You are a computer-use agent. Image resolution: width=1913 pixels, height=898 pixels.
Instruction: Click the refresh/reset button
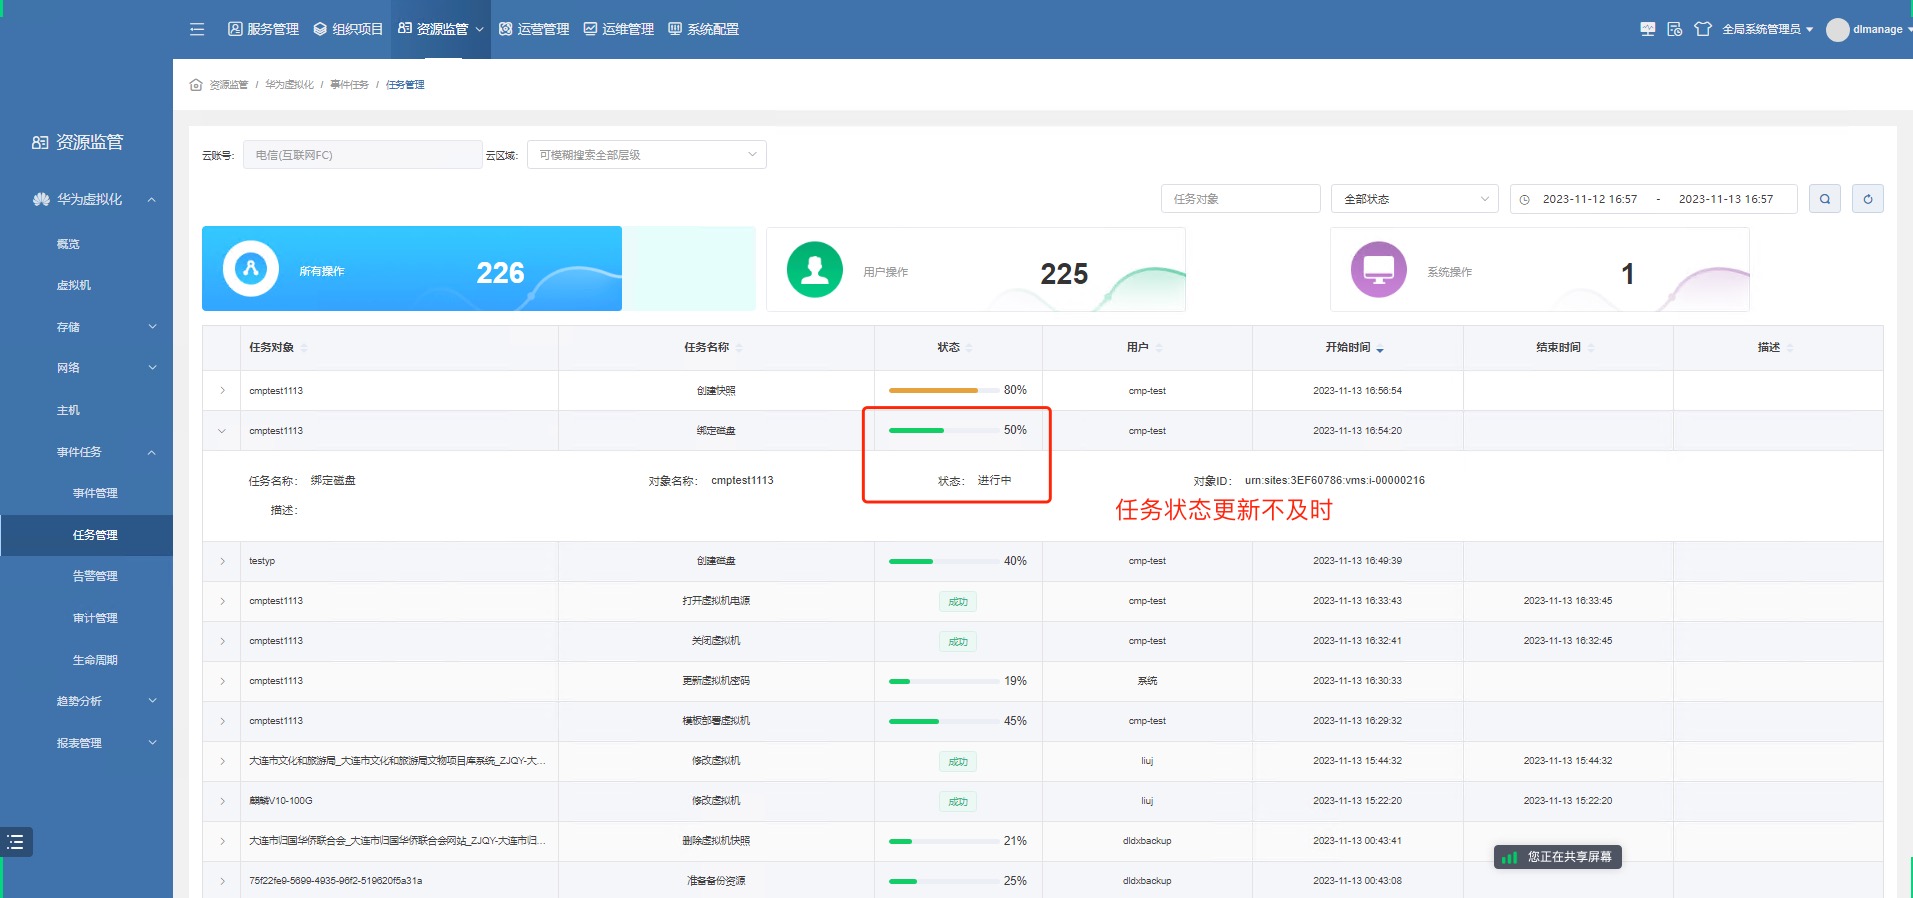click(1868, 199)
